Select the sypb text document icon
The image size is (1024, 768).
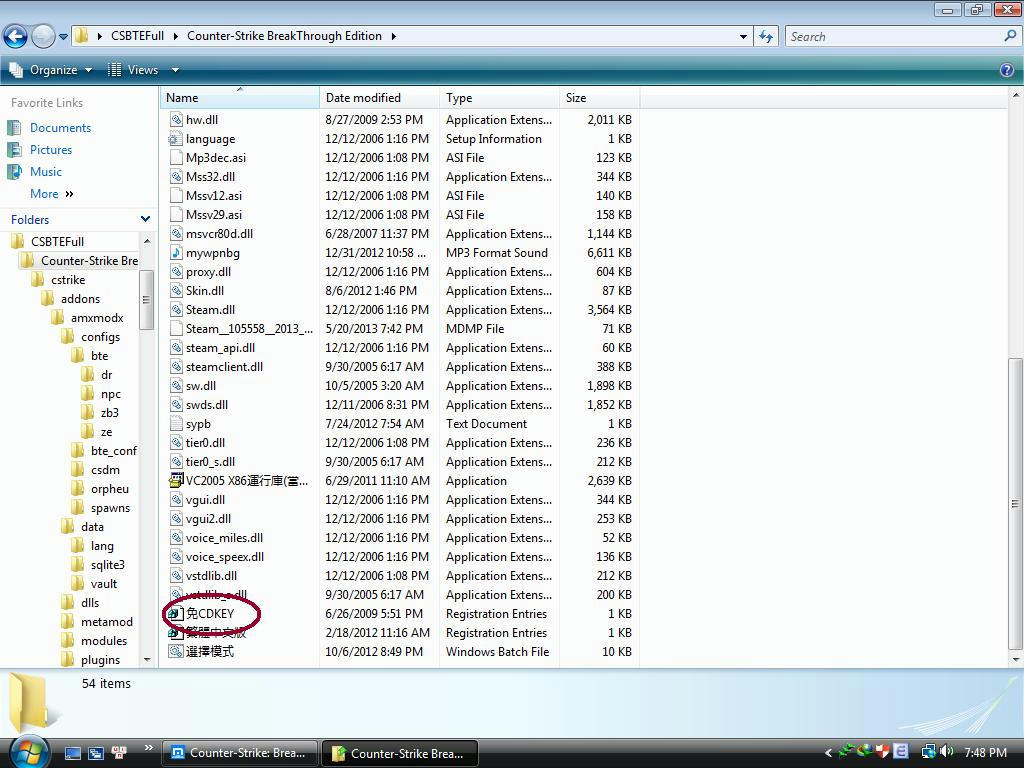[176, 424]
